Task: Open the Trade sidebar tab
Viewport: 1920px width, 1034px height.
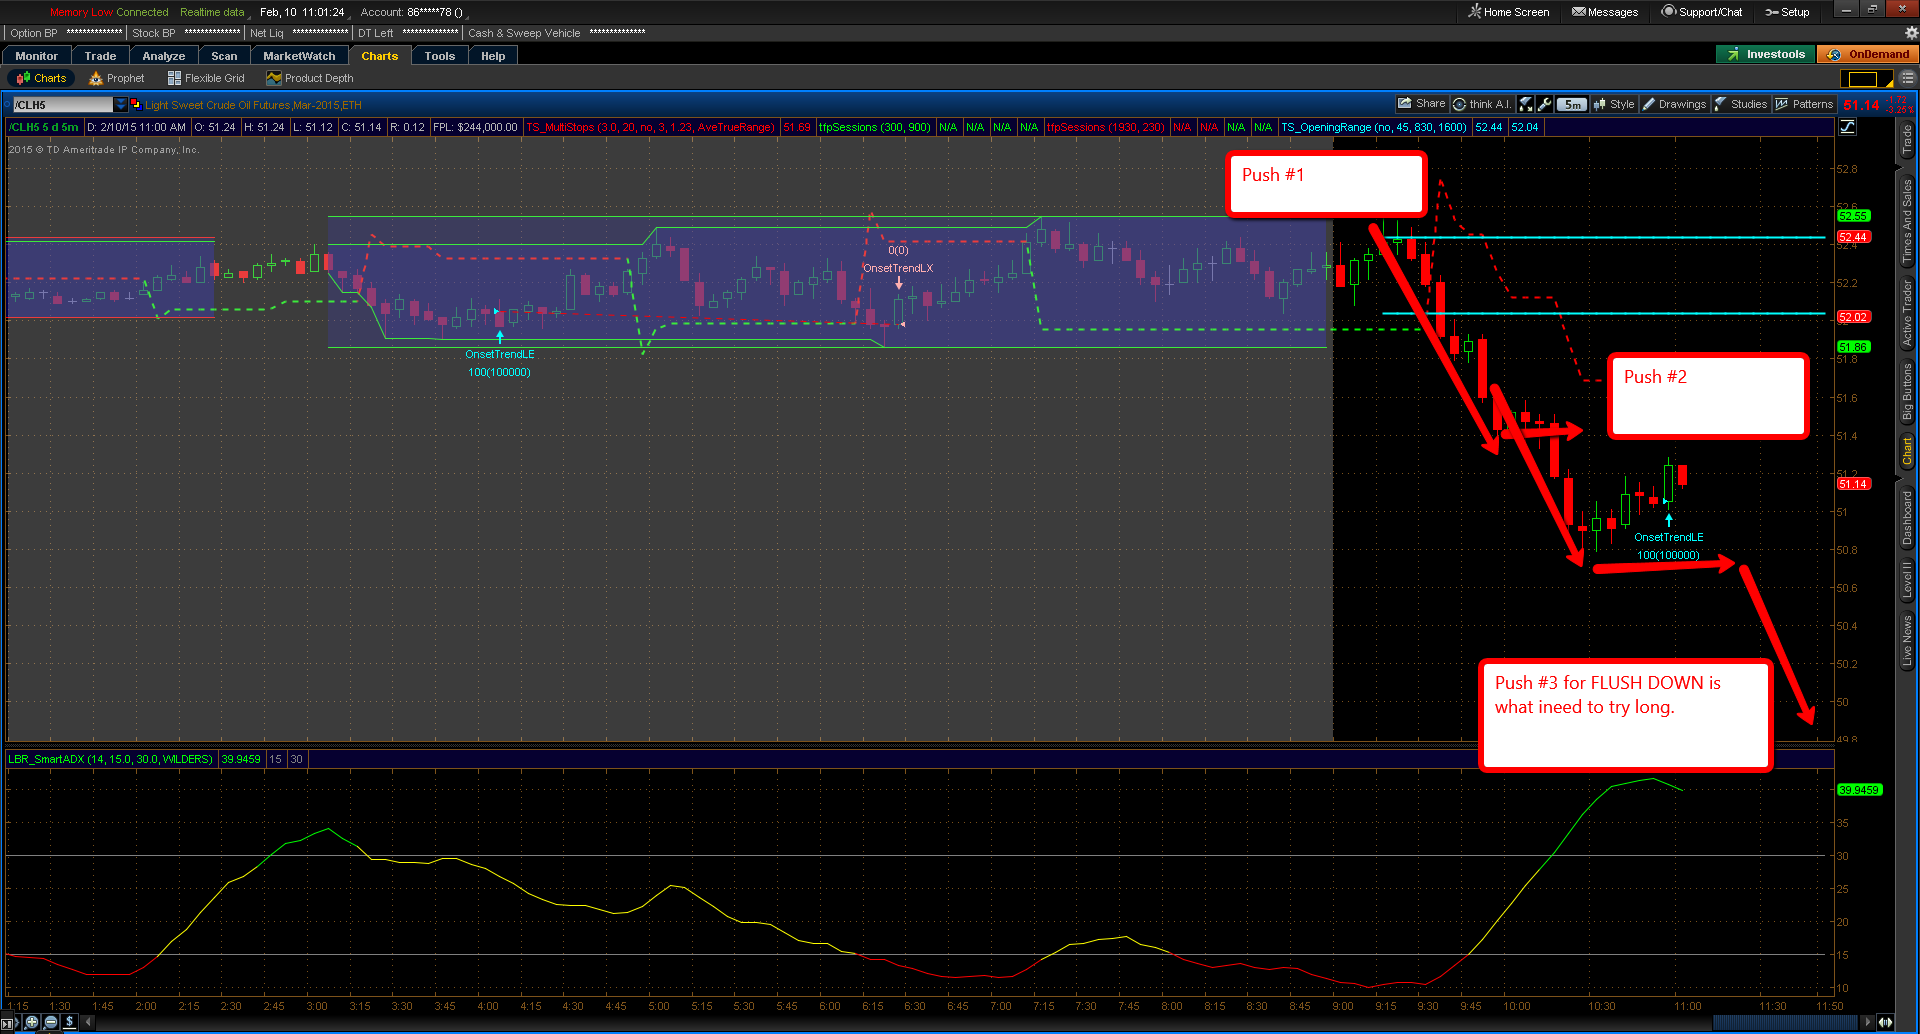Action: click(1907, 140)
